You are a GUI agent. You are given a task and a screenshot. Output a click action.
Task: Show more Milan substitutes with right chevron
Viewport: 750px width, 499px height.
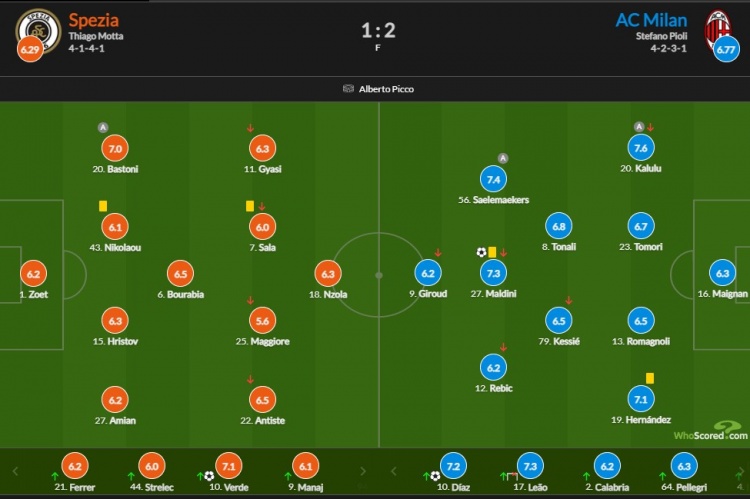[741, 471]
